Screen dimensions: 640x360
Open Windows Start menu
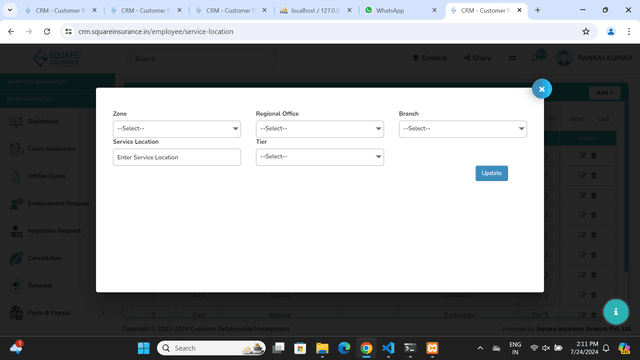(x=143, y=348)
